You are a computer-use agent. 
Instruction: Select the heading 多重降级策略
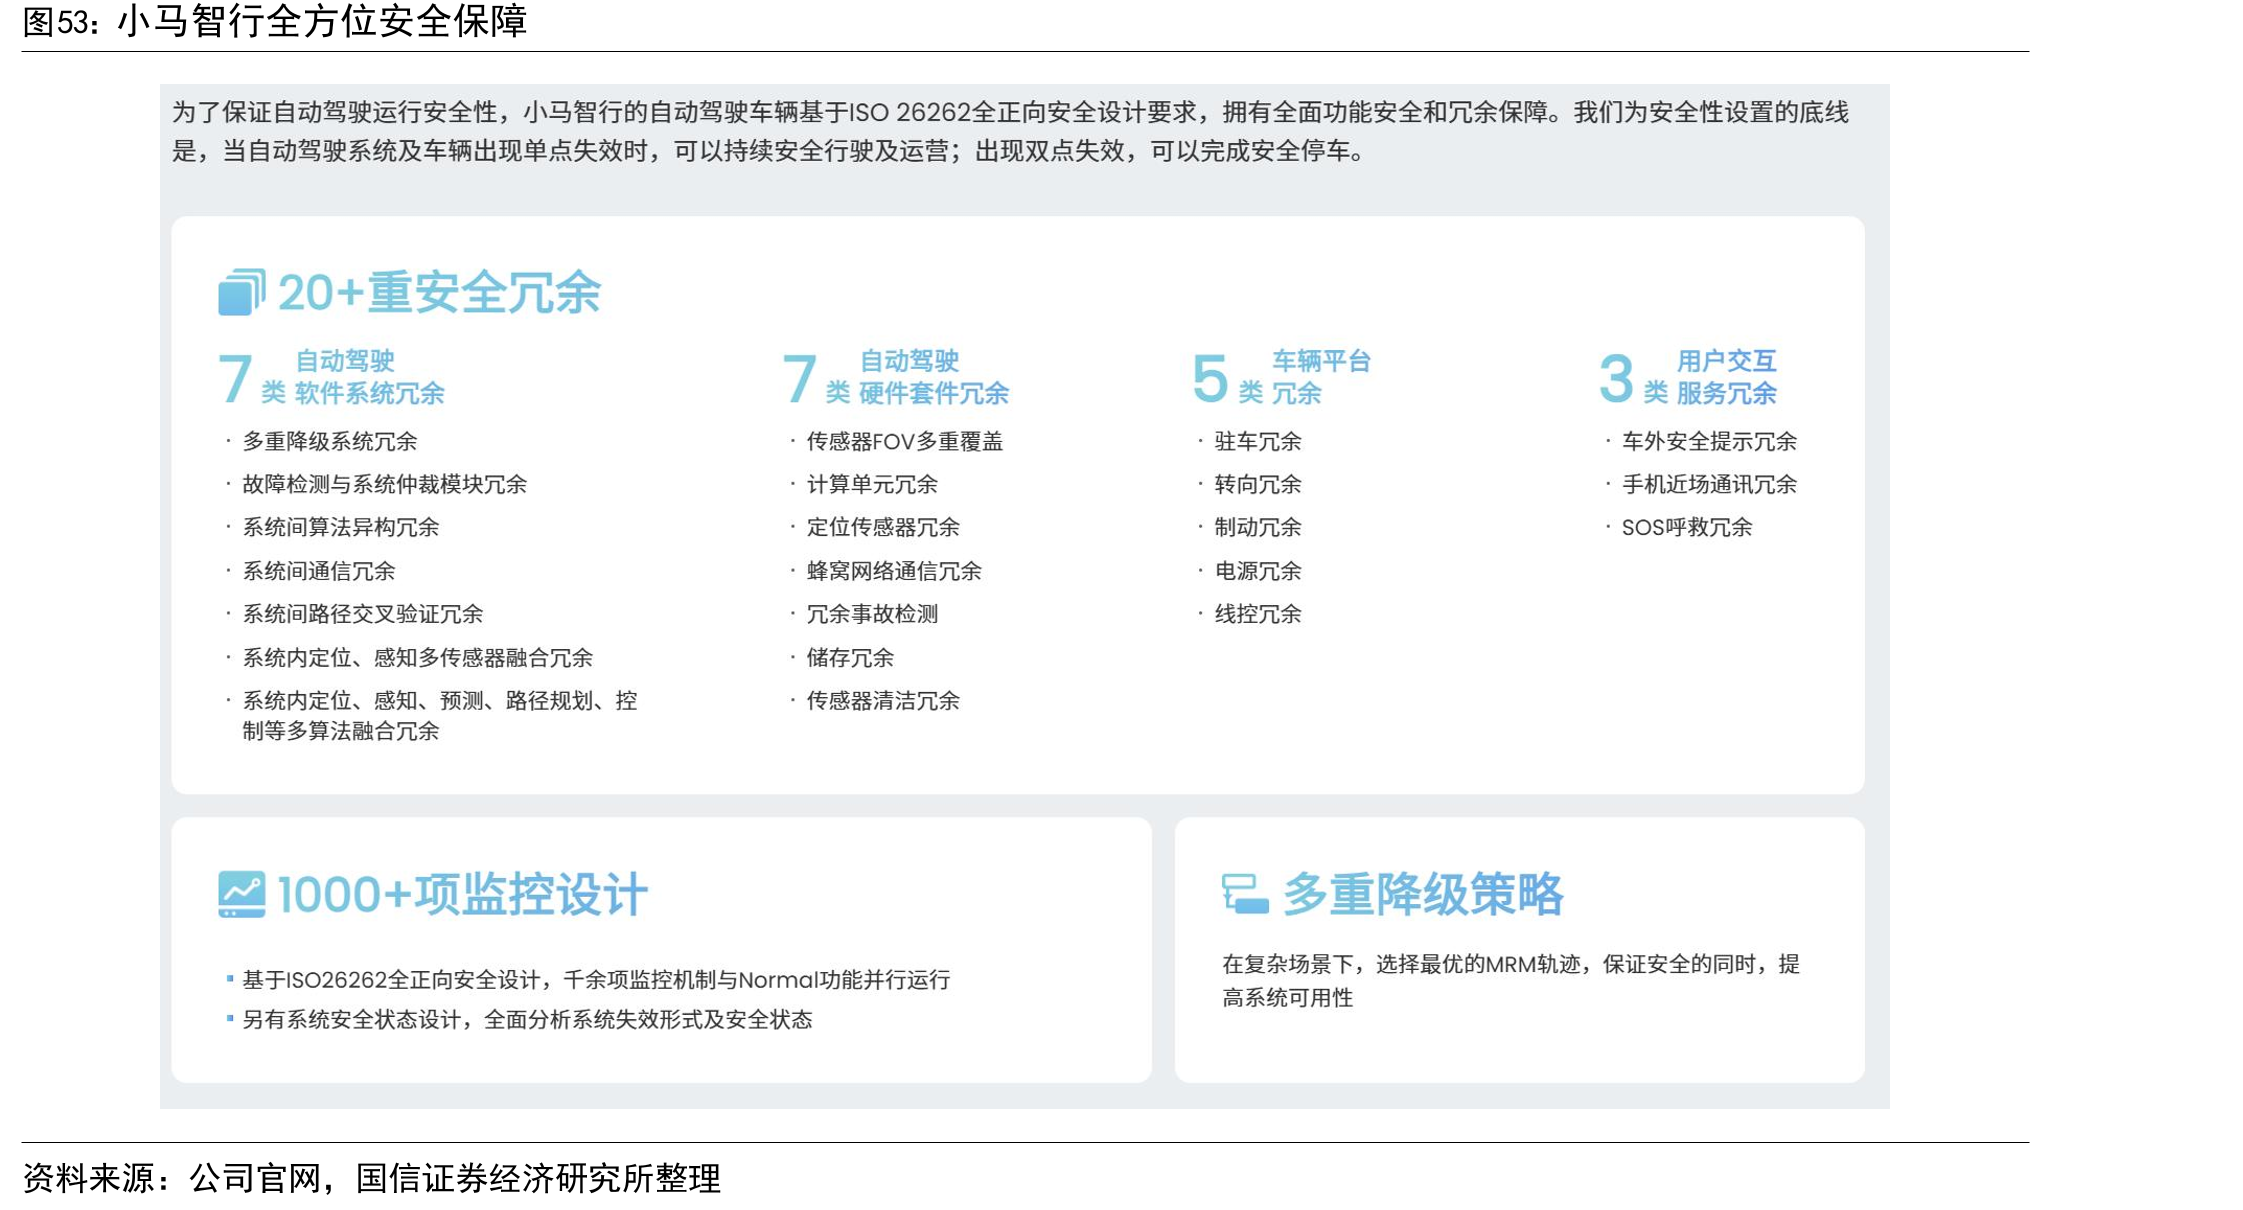(1423, 893)
